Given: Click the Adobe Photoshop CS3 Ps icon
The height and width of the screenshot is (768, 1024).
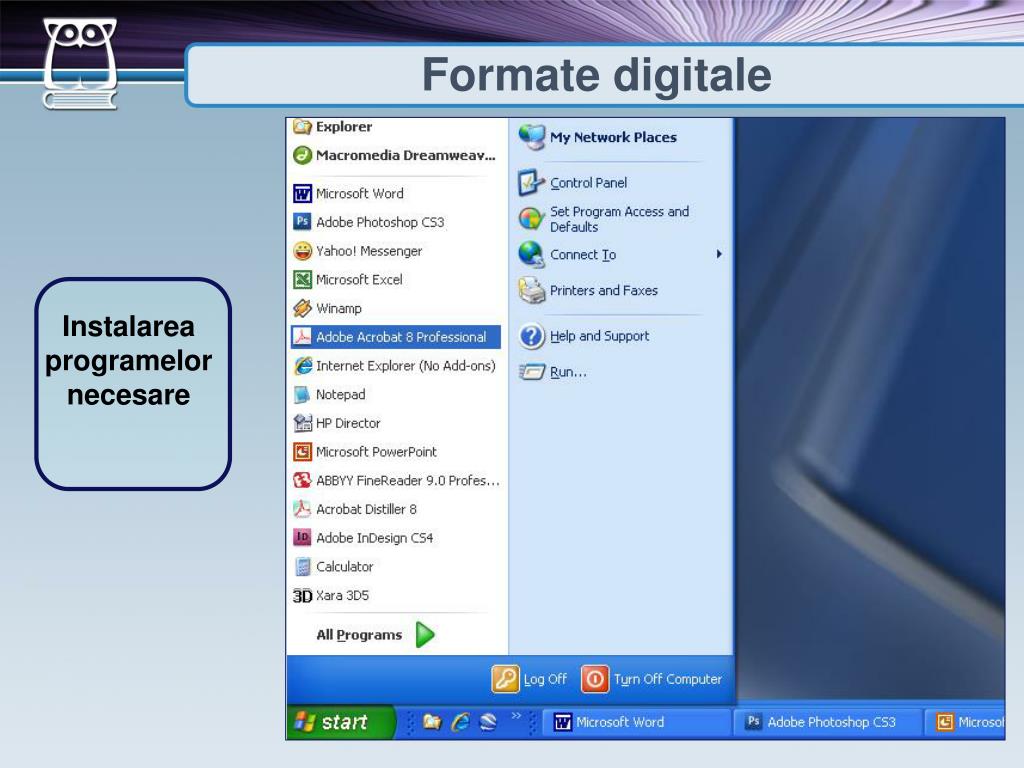Looking at the screenshot, I should pos(302,222).
